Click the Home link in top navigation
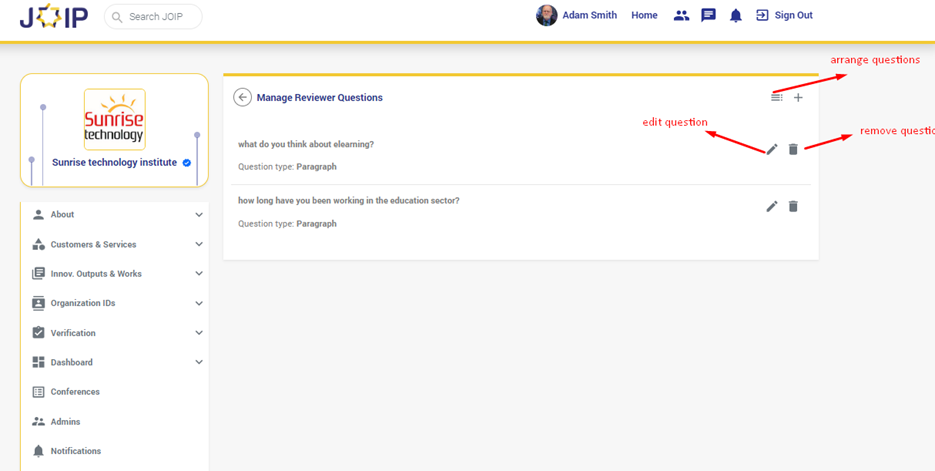Viewport: 935px width, 471px height. (x=644, y=16)
